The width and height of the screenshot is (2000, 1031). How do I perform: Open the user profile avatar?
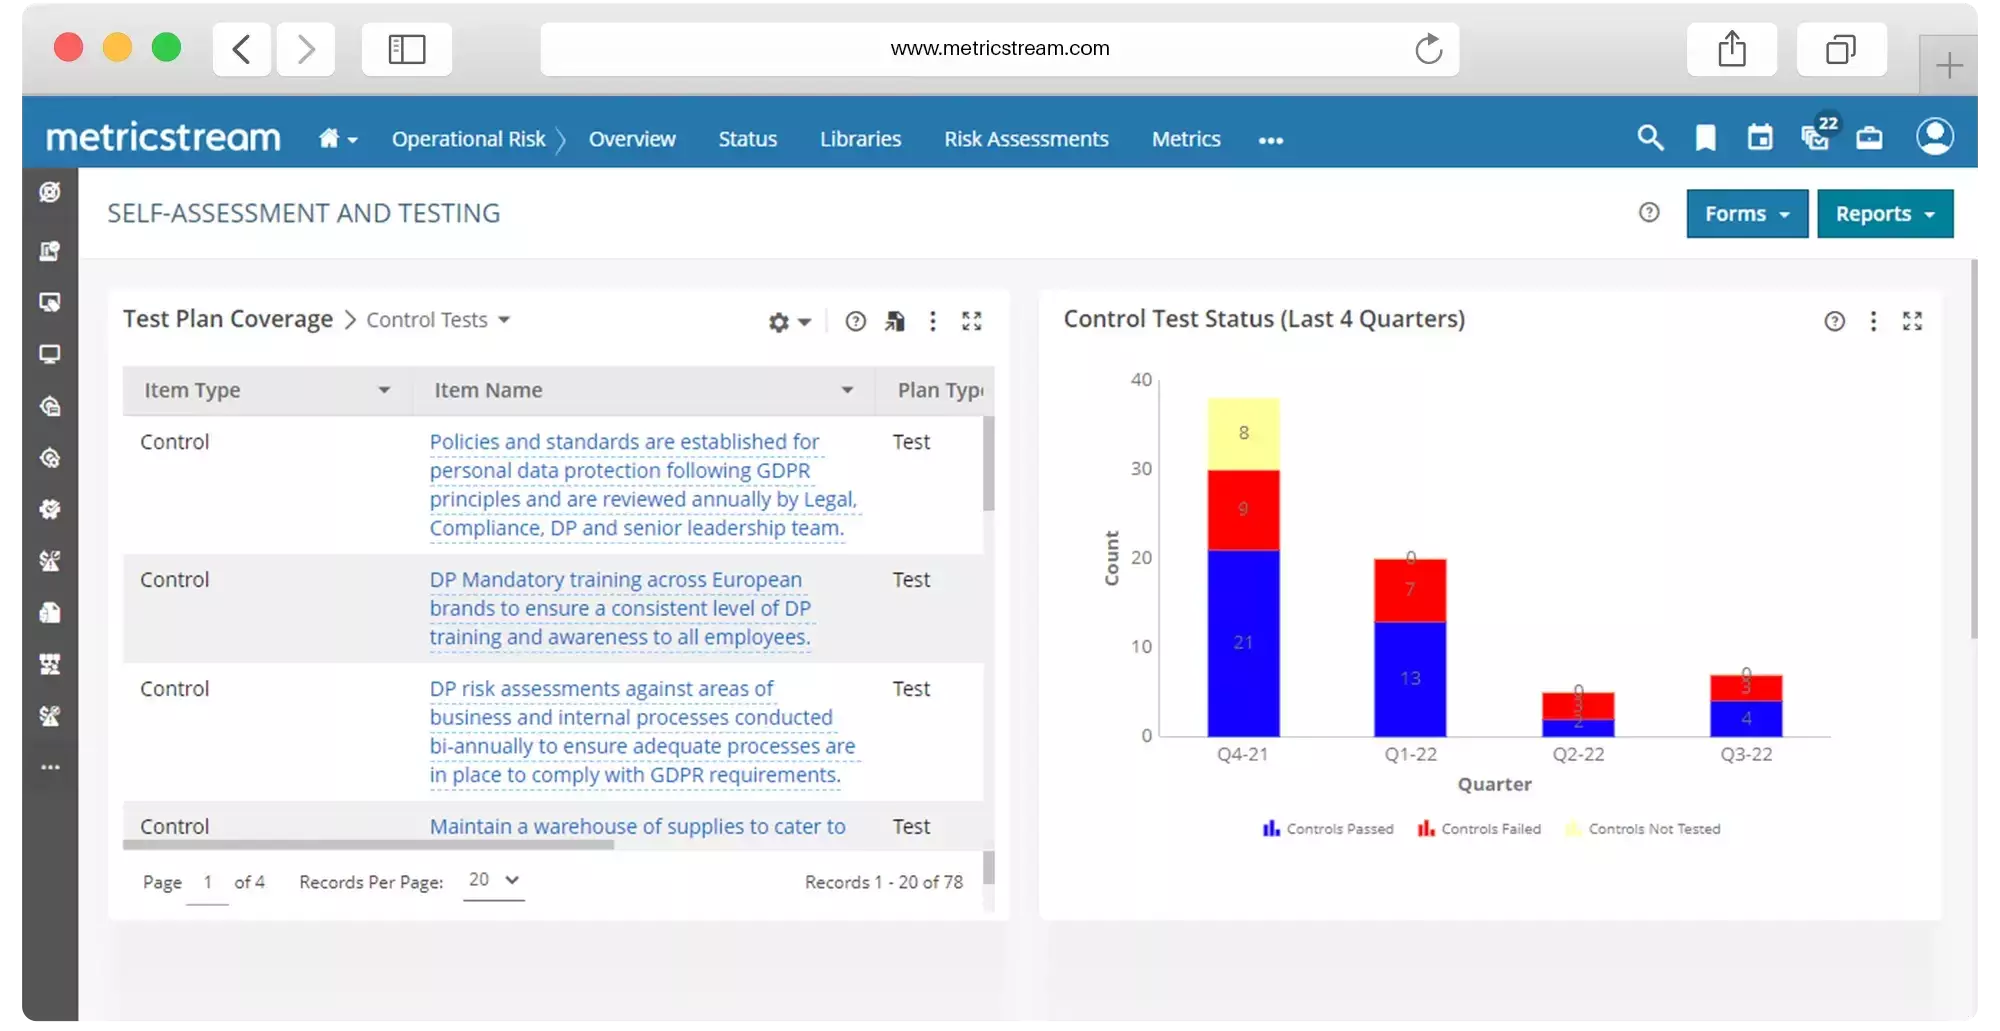[1935, 136]
